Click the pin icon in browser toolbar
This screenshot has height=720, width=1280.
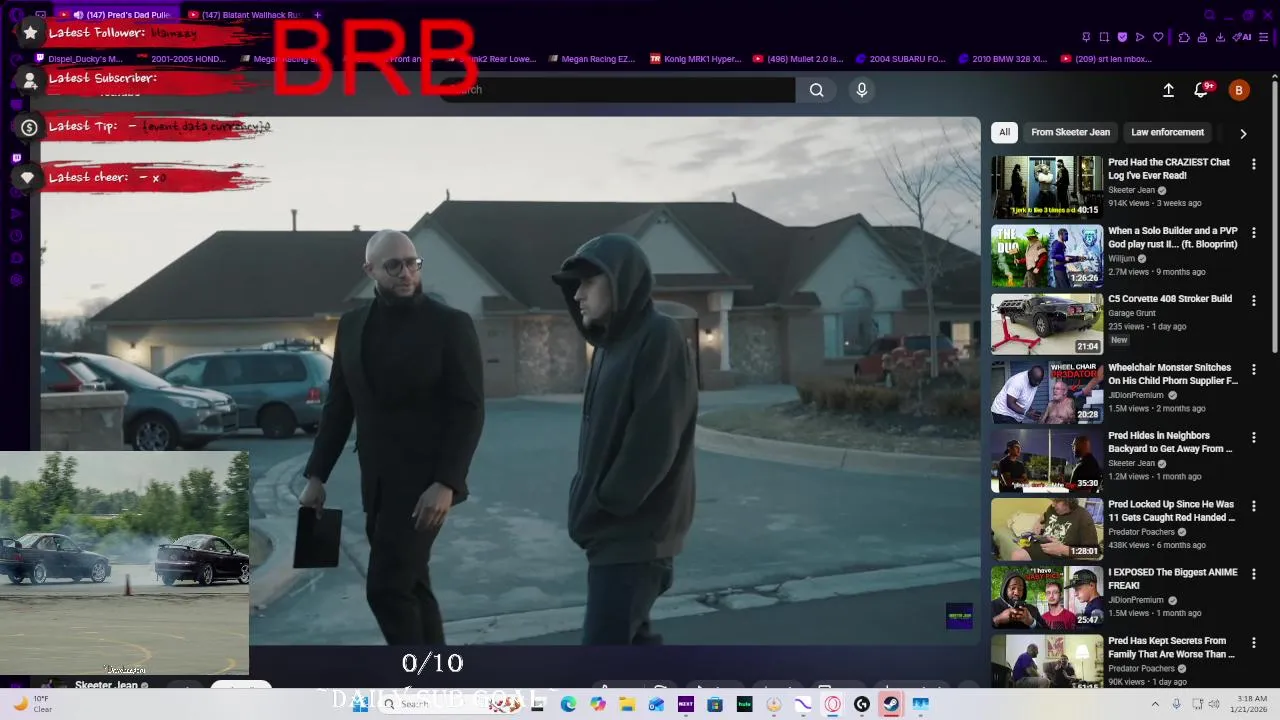pos(1086,37)
